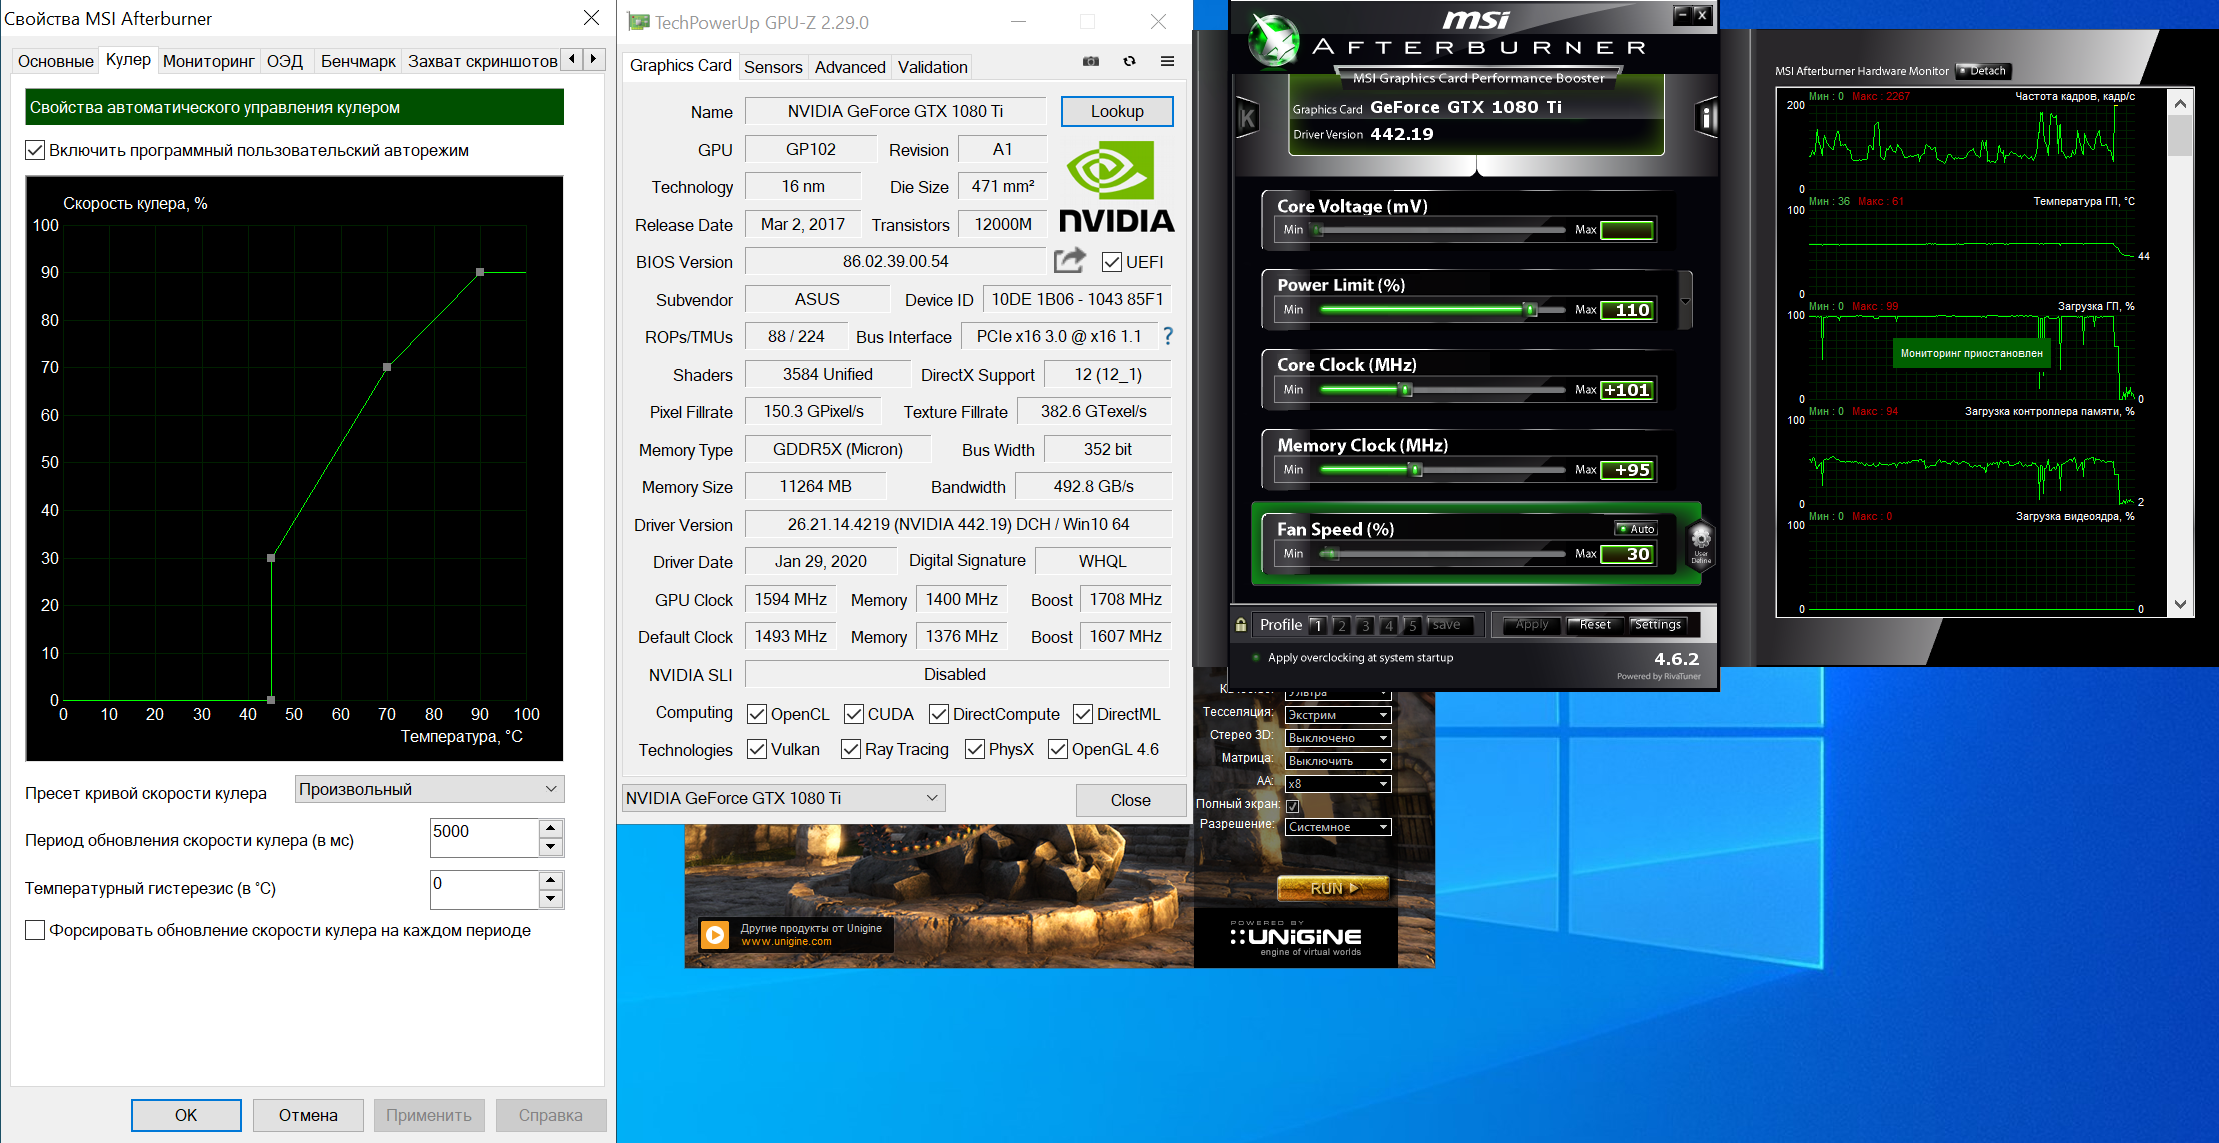Click the BIOS export share icon
The height and width of the screenshot is (1143, 2219).
1069,261
